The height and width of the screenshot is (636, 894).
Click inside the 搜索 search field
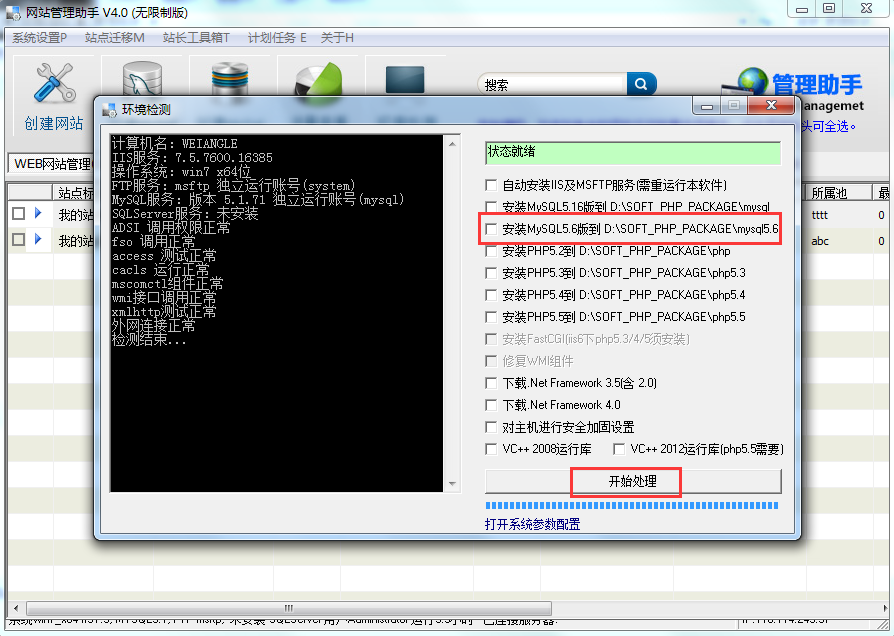coord(553,85)
